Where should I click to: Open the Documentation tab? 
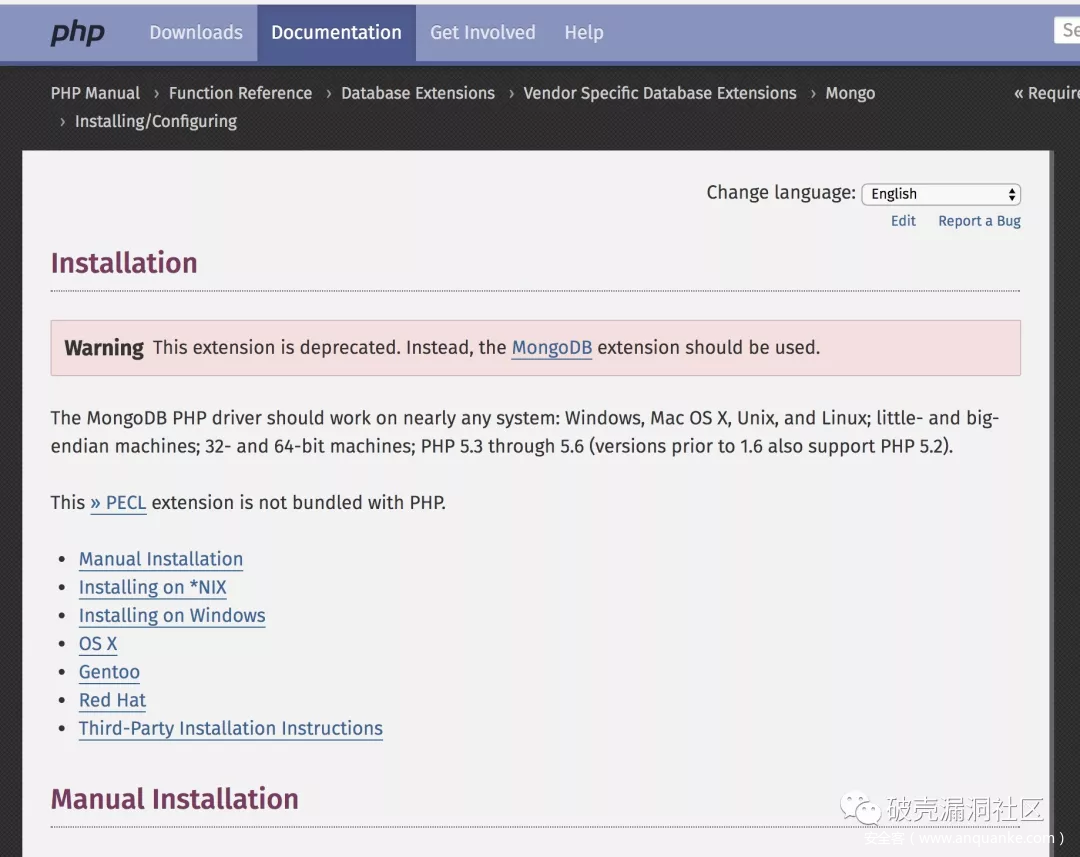click(336, 32)
